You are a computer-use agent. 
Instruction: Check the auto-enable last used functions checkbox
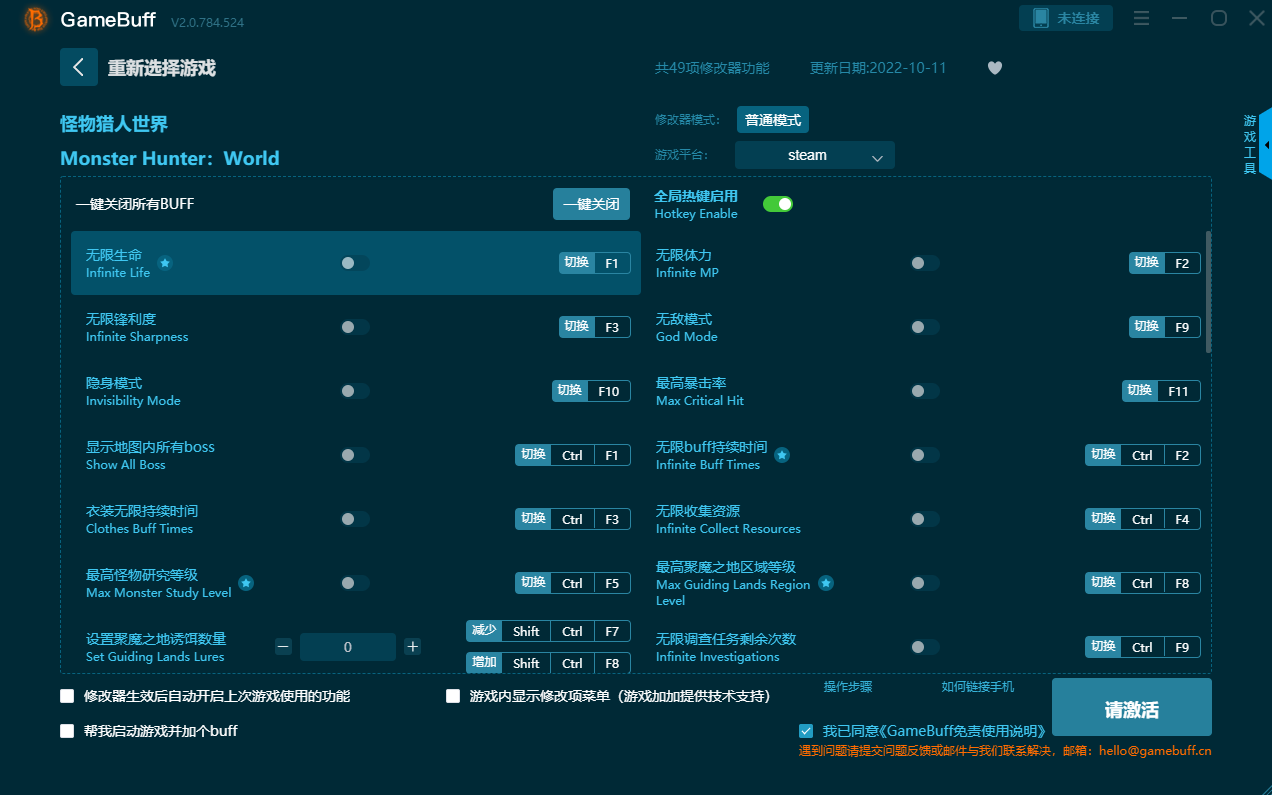coord(68,696)
